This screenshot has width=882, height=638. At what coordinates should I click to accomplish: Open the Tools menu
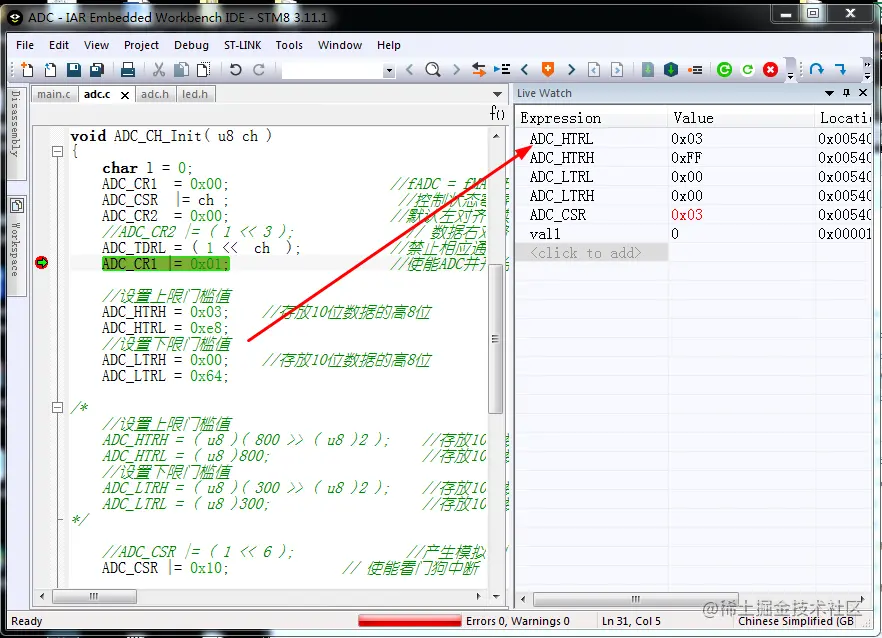point(289,45)
